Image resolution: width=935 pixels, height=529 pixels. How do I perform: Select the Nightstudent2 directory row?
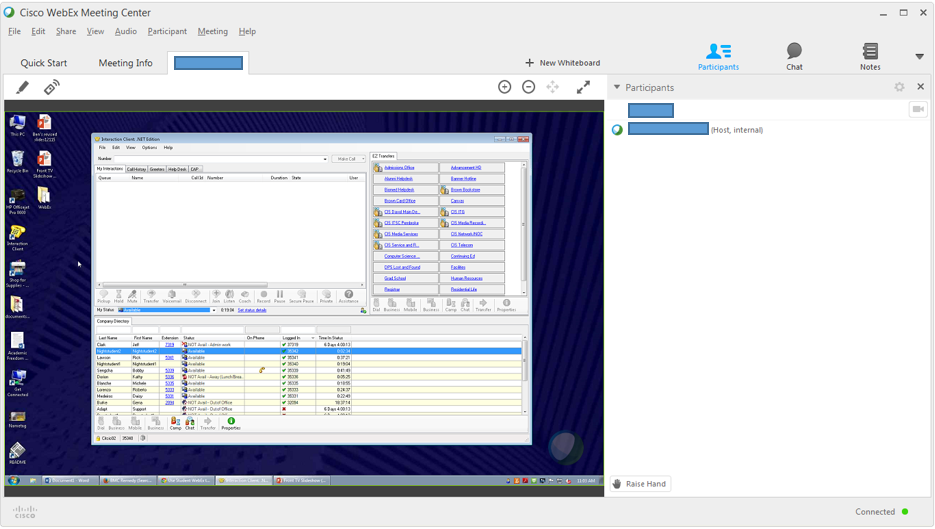308,351
